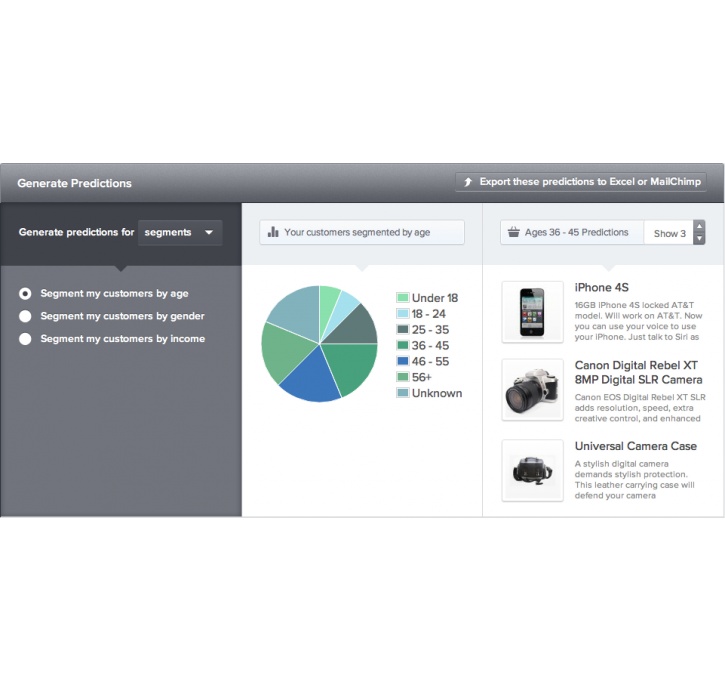725x680 pixels.
Task: Click the bar chart icon beside segmented by age
Action: [x=273, y=232]
